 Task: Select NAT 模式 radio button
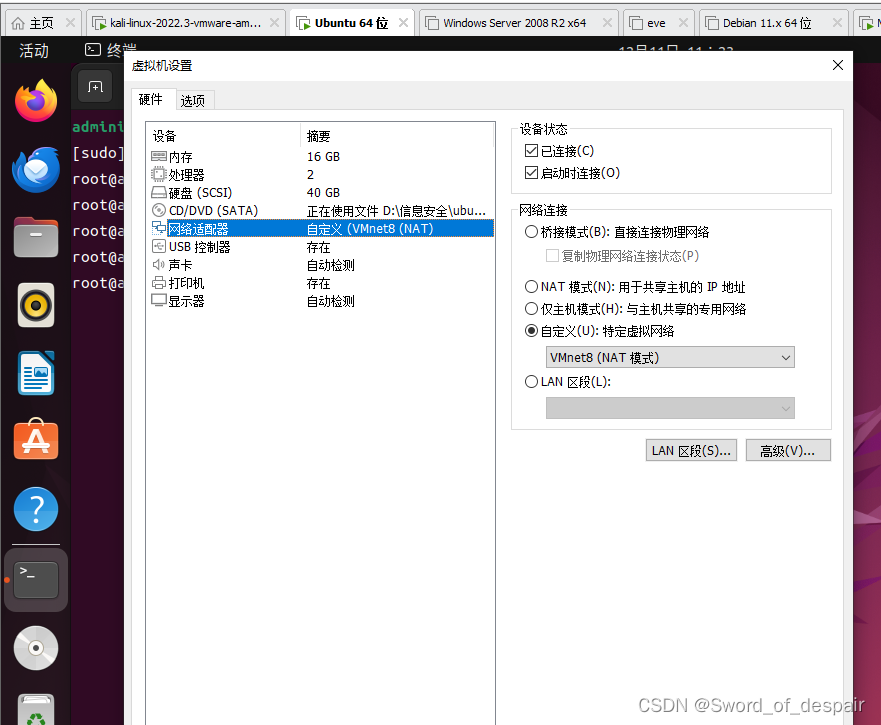tap(531, 287)
